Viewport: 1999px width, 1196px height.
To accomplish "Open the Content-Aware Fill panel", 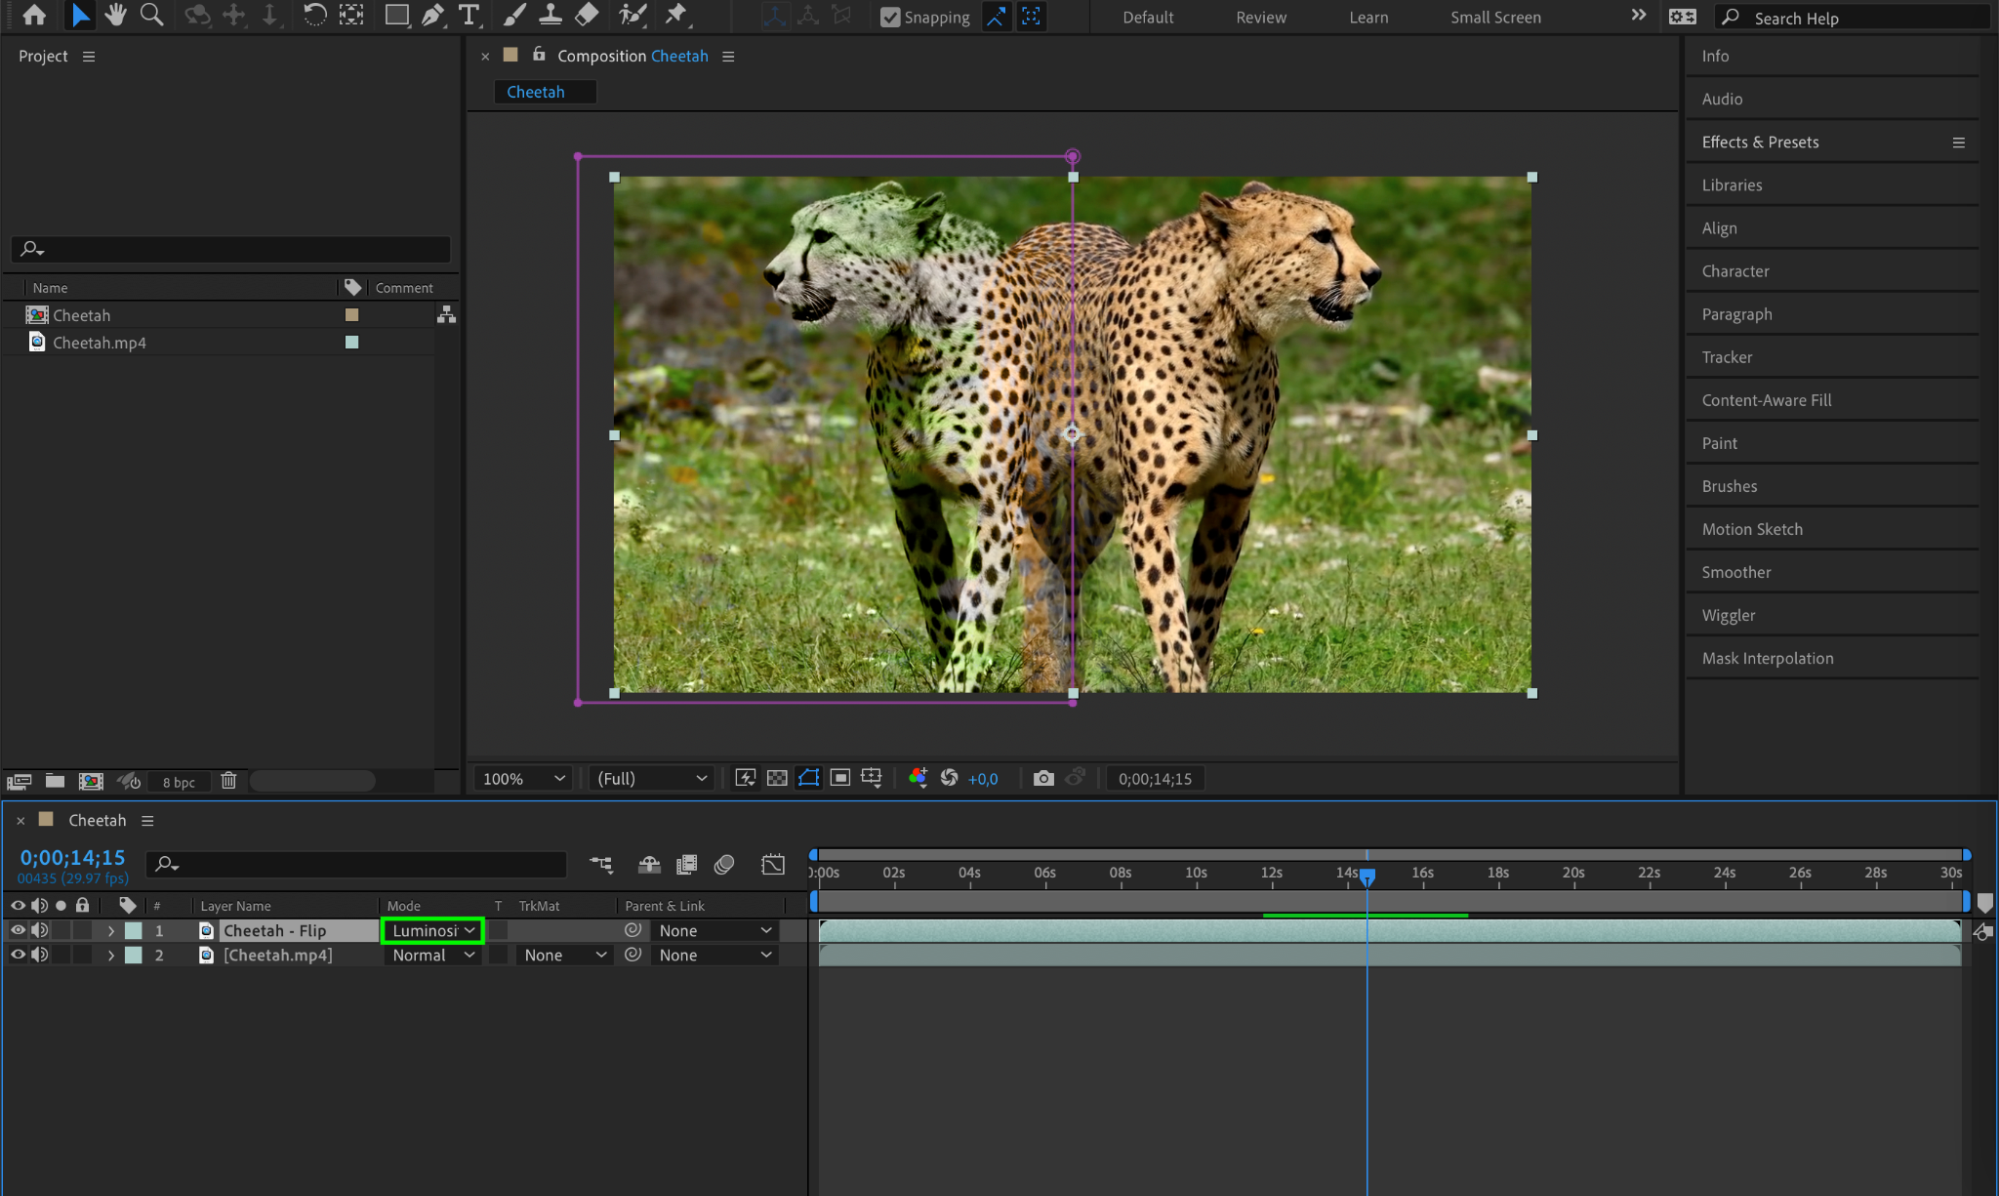I will 1766,400.
